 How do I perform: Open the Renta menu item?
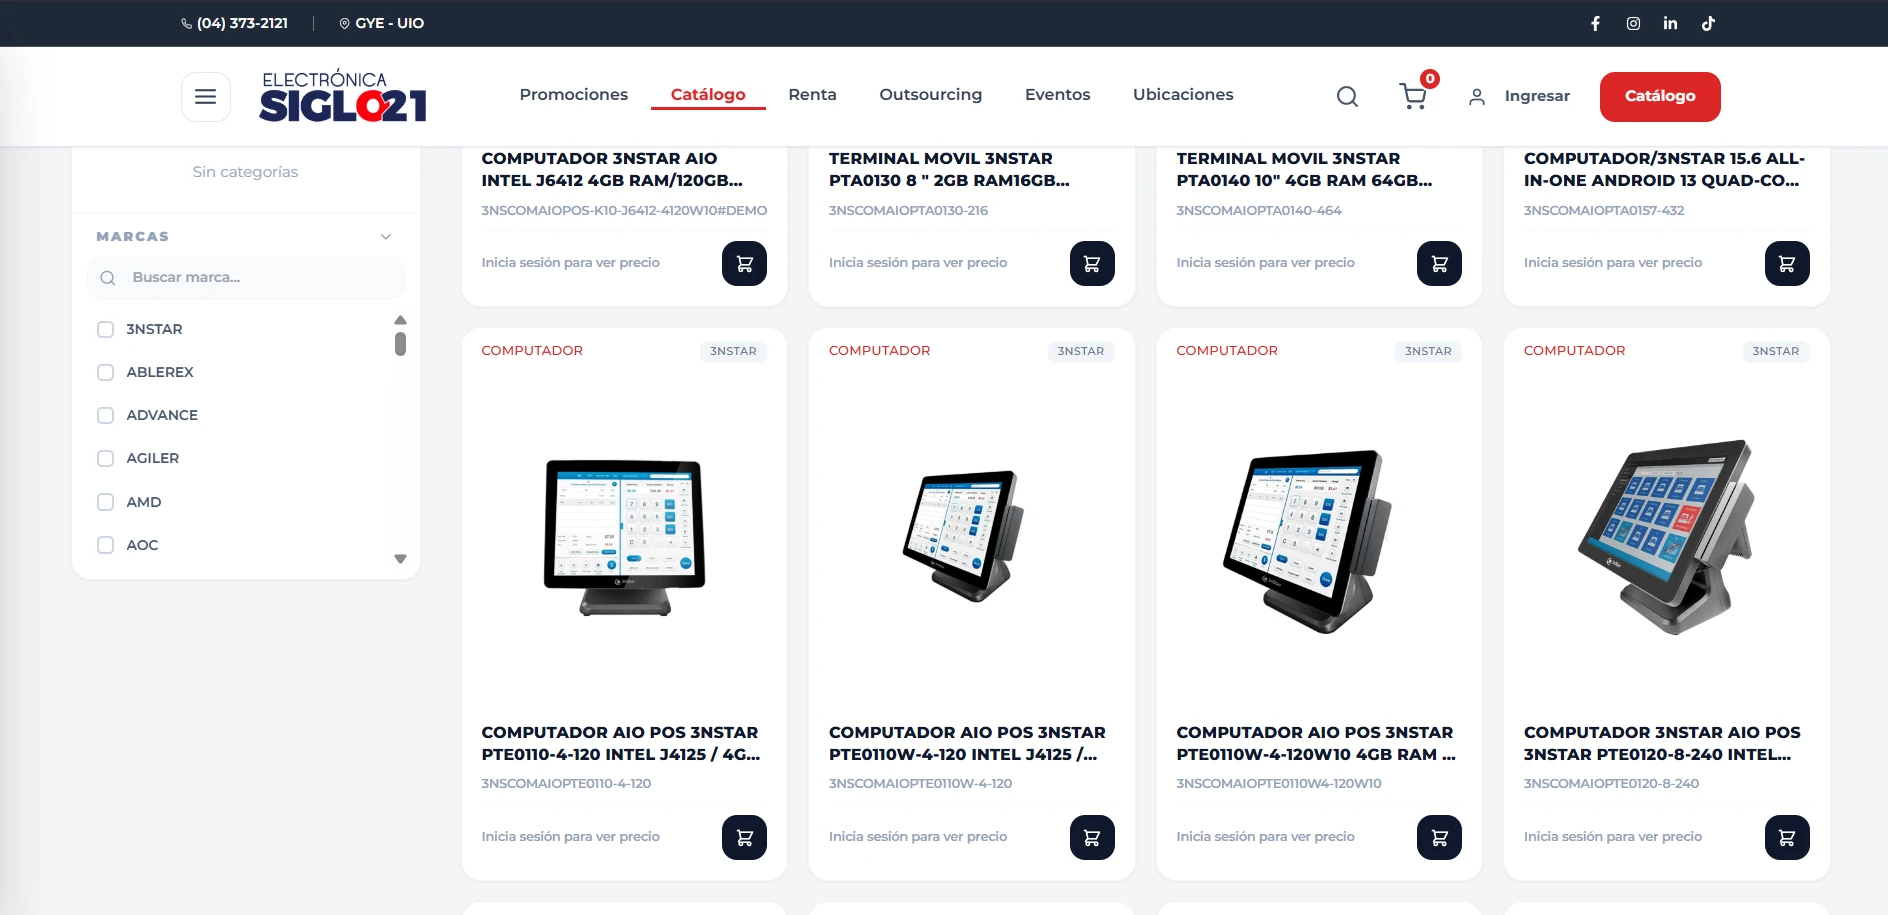pyautogui.click(x=812, y=94)
